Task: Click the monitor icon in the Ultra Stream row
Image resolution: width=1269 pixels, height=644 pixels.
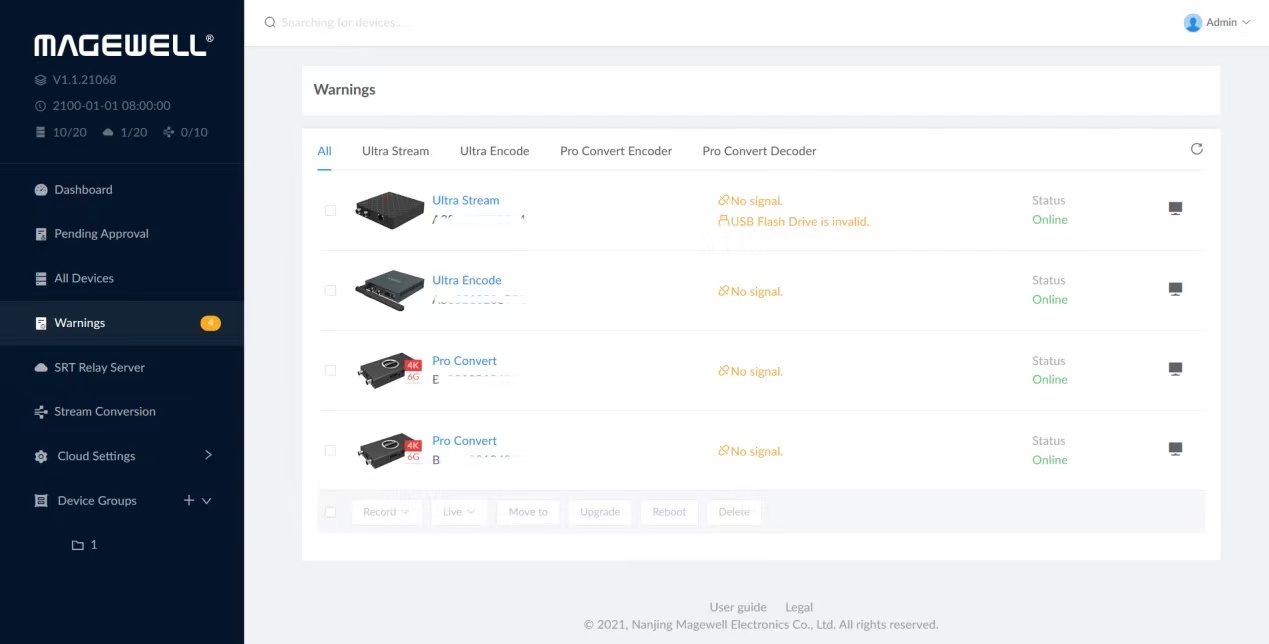Action: pyautogui.click(x=1175, y=208)
